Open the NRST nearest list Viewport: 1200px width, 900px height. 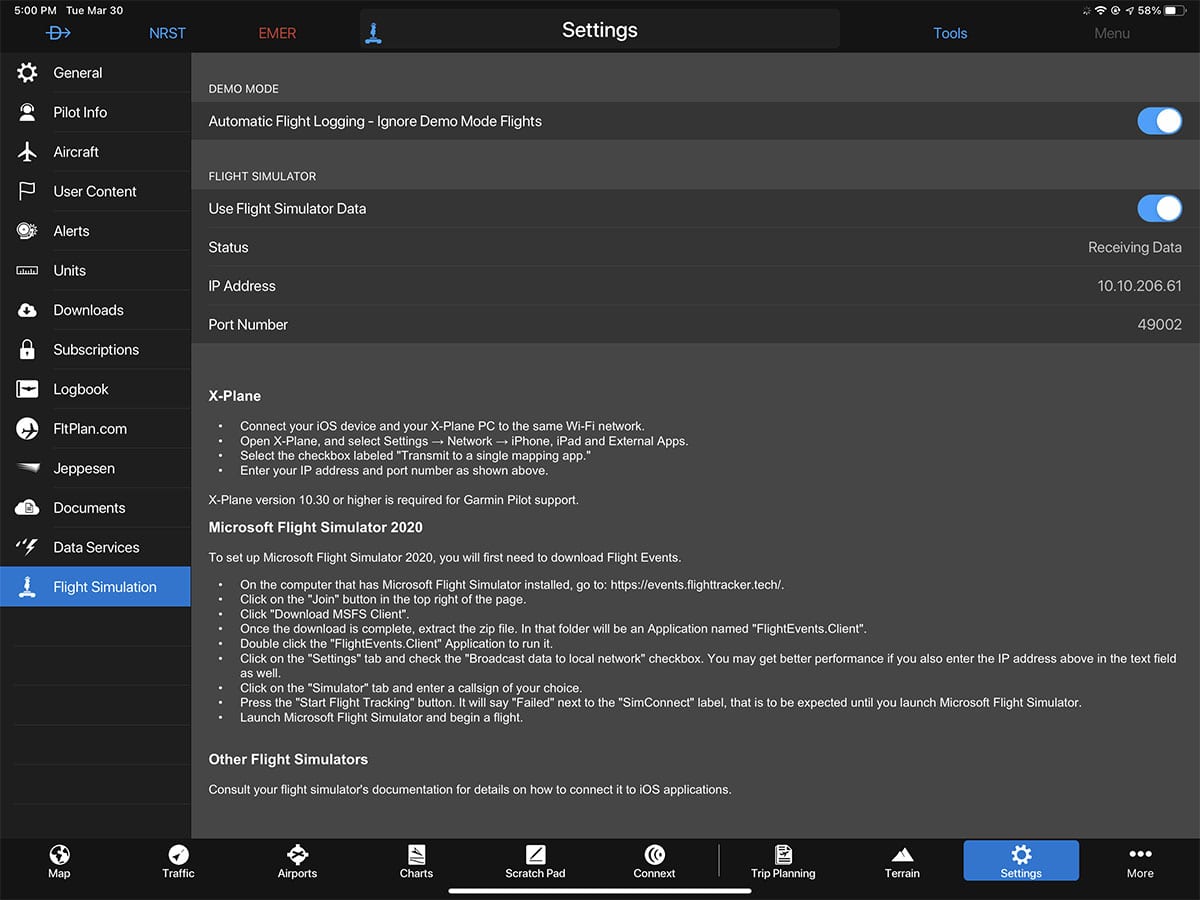[x=167, y=33]
